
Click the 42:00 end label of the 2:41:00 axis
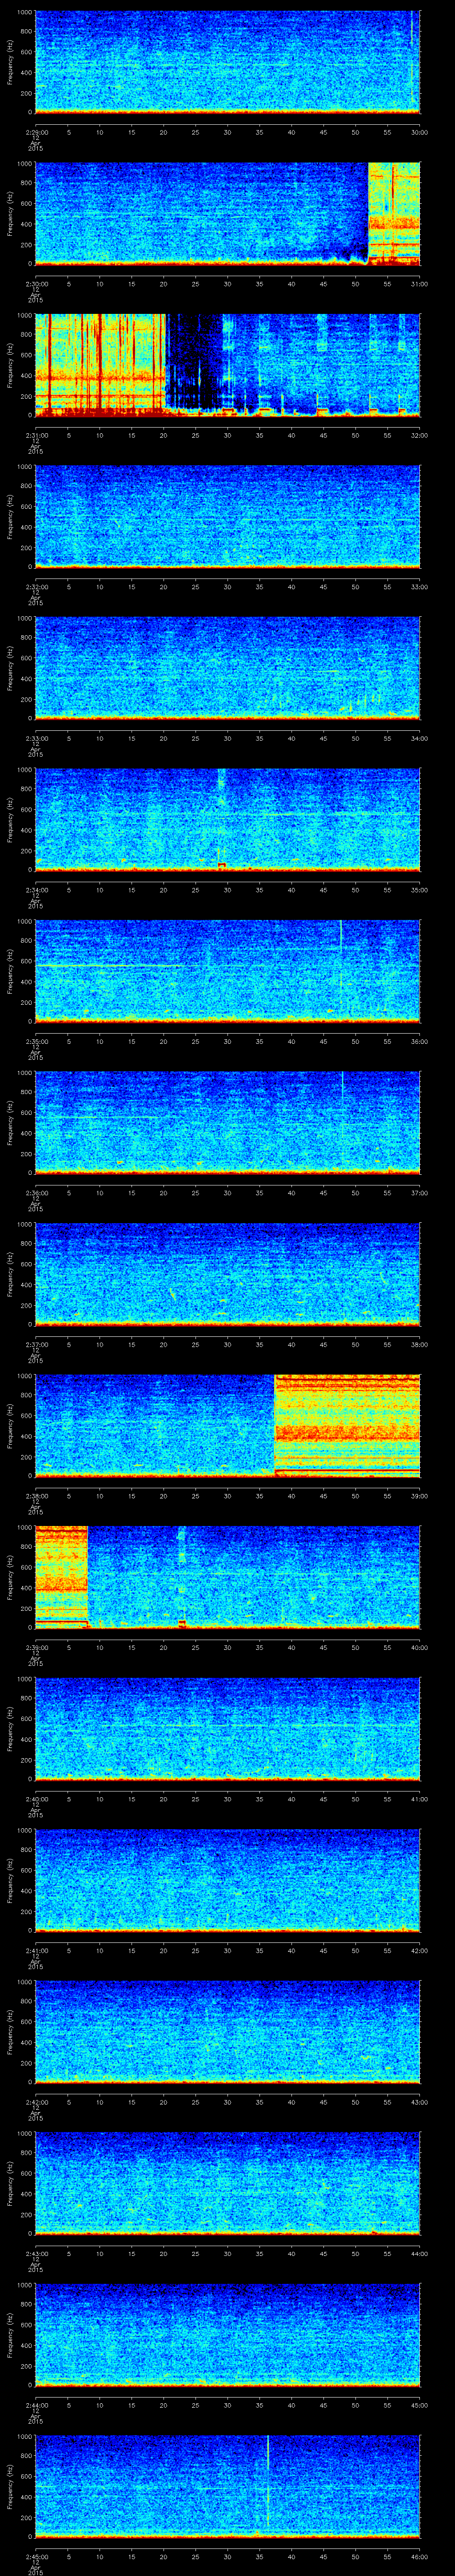pyautogui.click(x=420, y=1950)
